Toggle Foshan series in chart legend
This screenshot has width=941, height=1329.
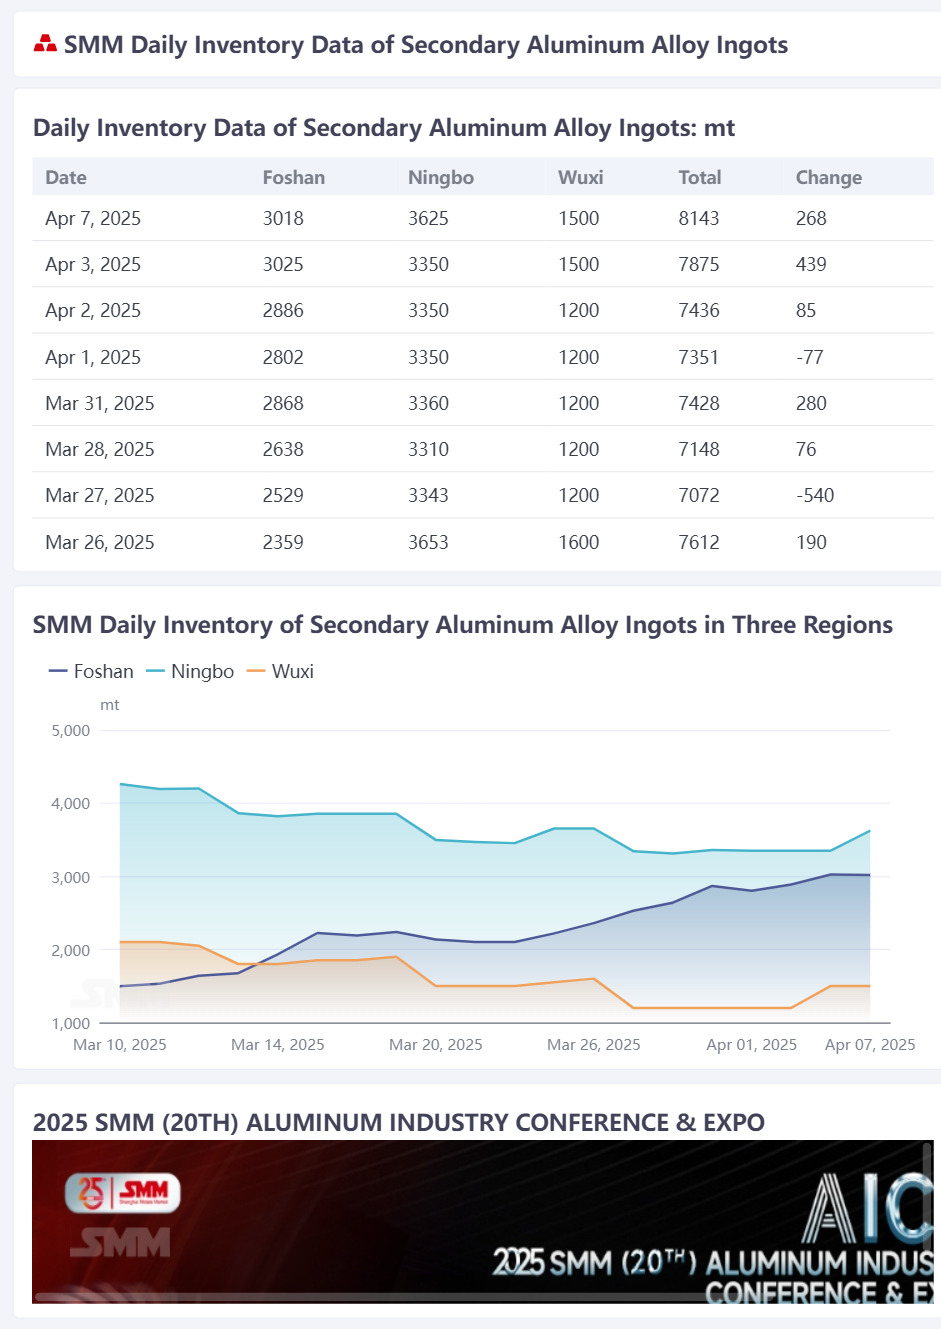91,671
